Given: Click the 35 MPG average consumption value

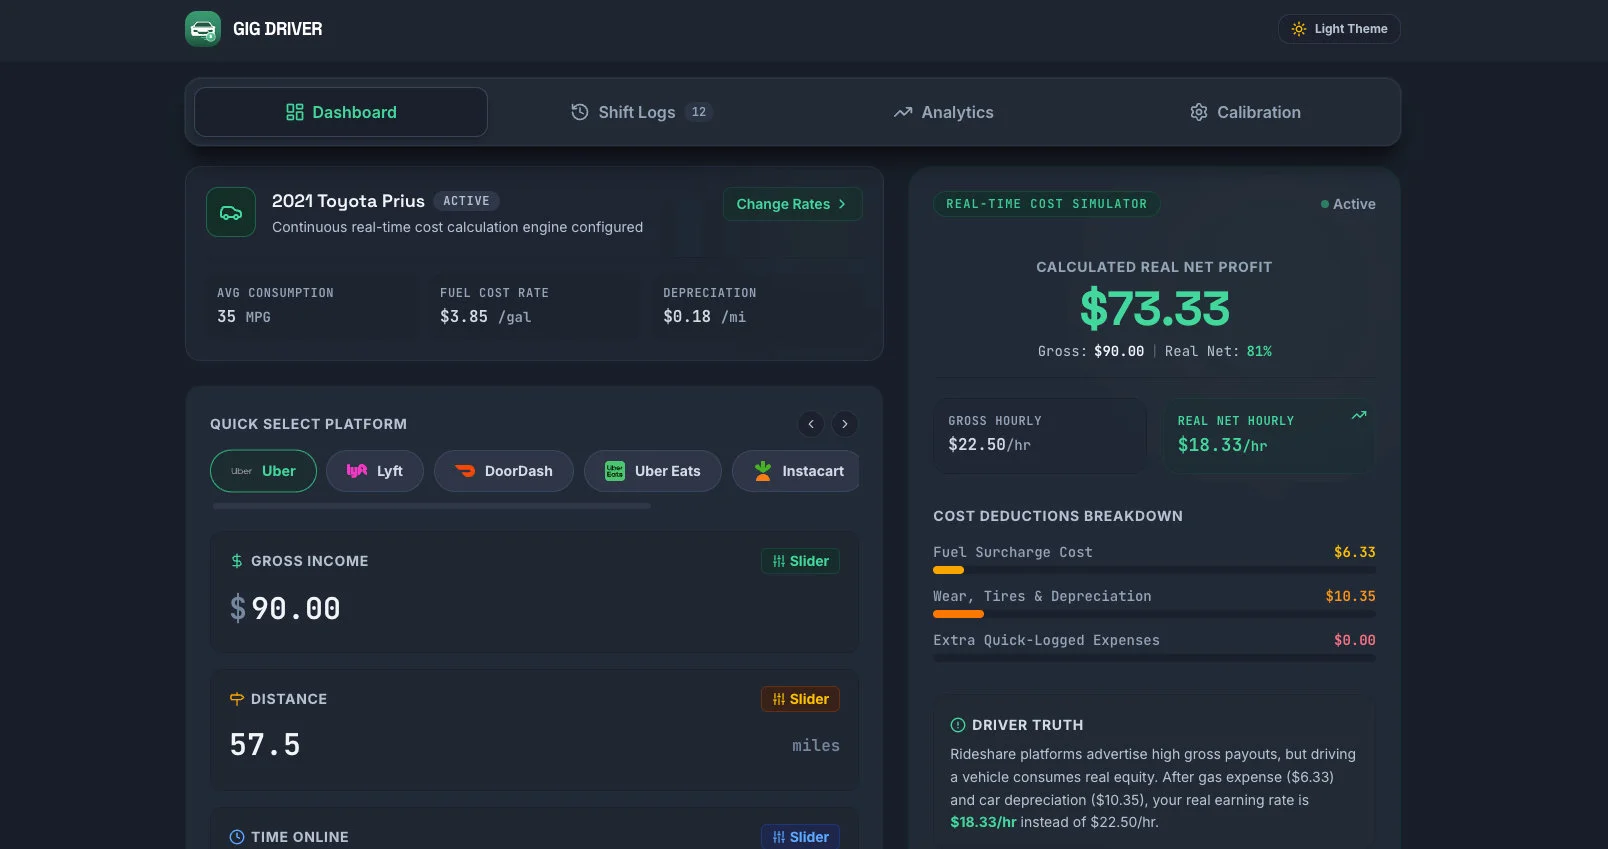Looking at the screenshot, I should click(x=244, y=317).
